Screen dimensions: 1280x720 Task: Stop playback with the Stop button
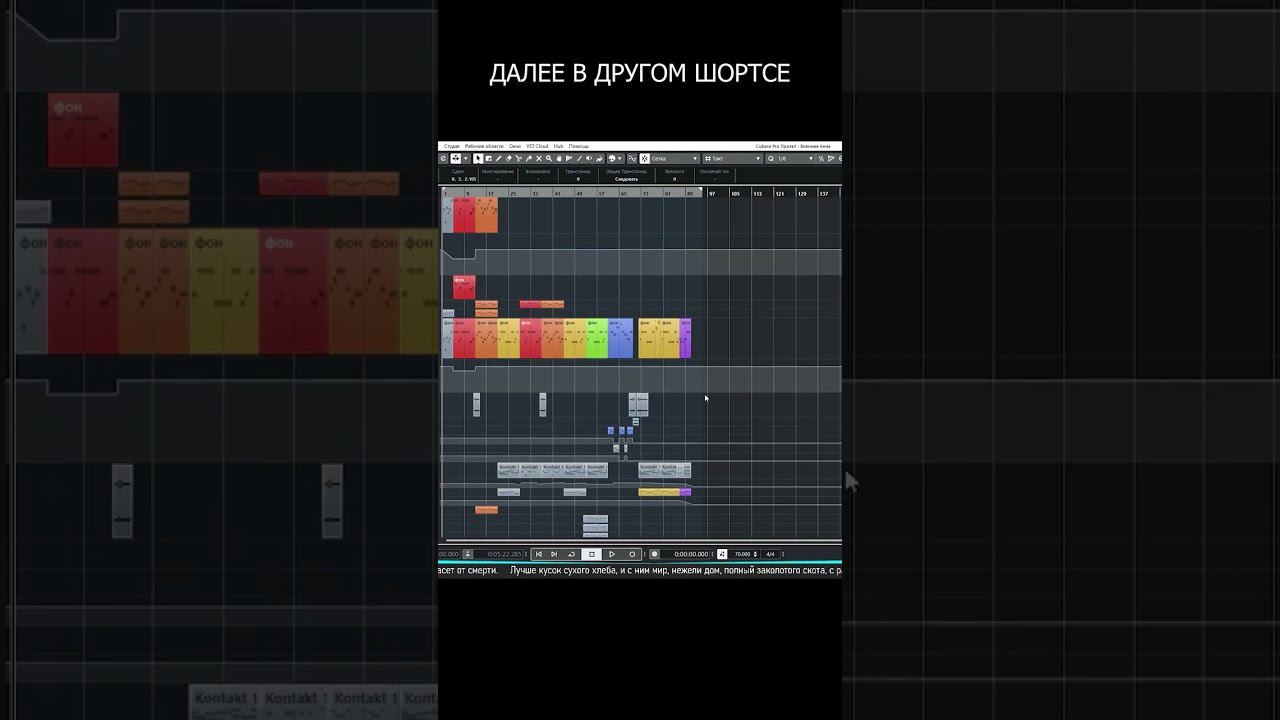[x=592, y=554]
